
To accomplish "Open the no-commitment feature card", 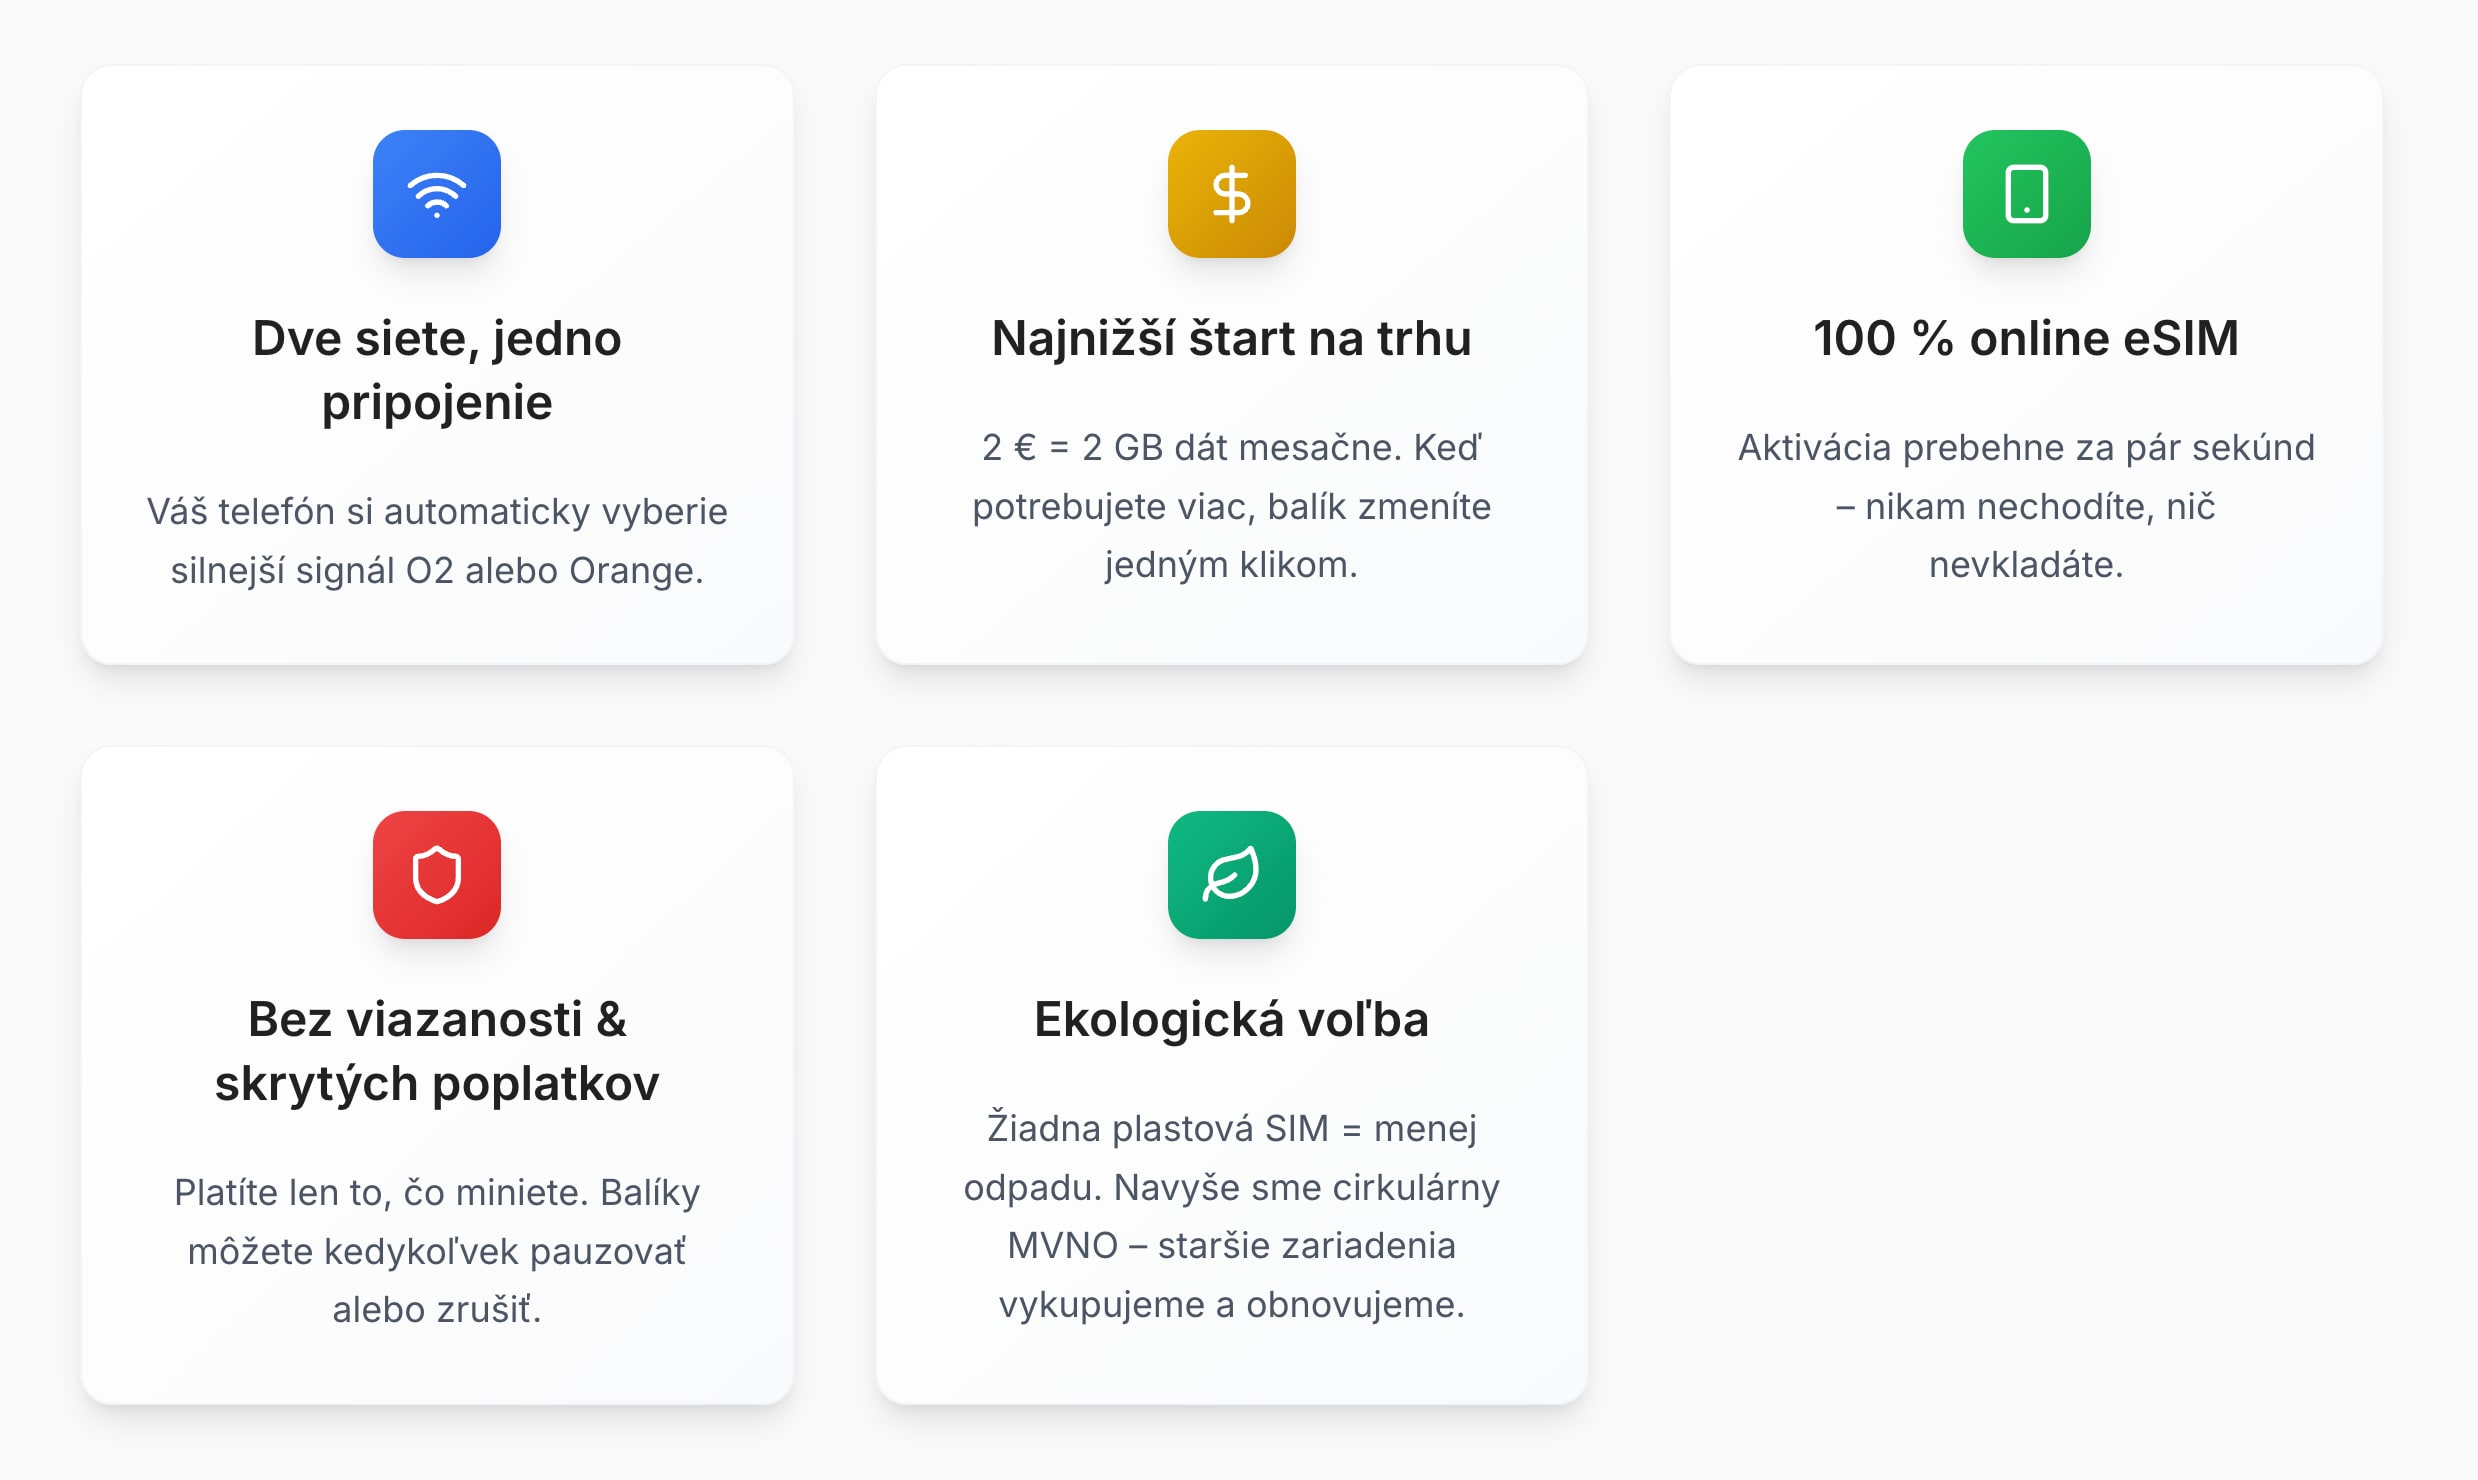I will [437, 1075].
